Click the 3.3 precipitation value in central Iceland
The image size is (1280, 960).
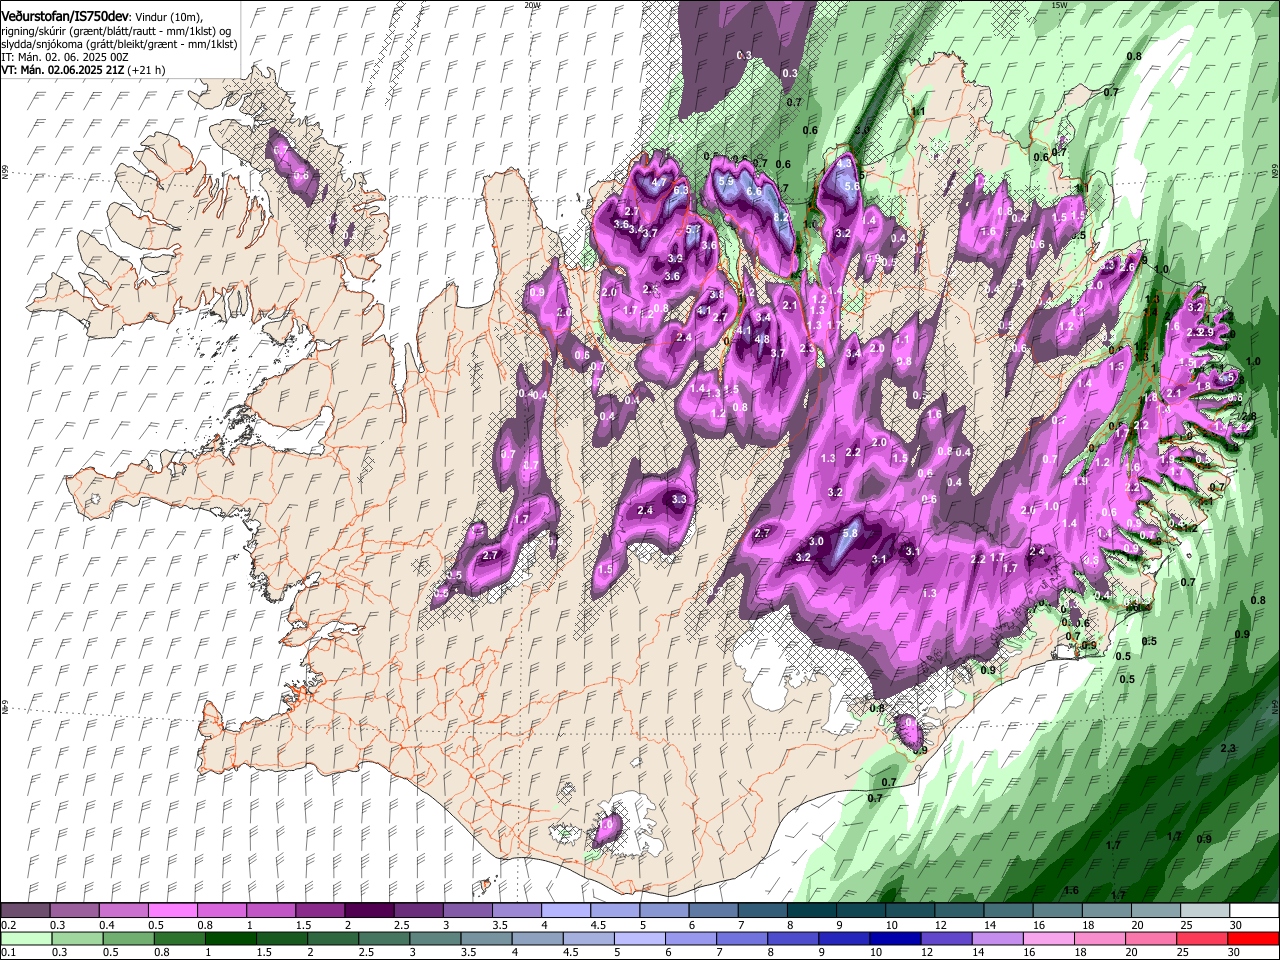679,499
